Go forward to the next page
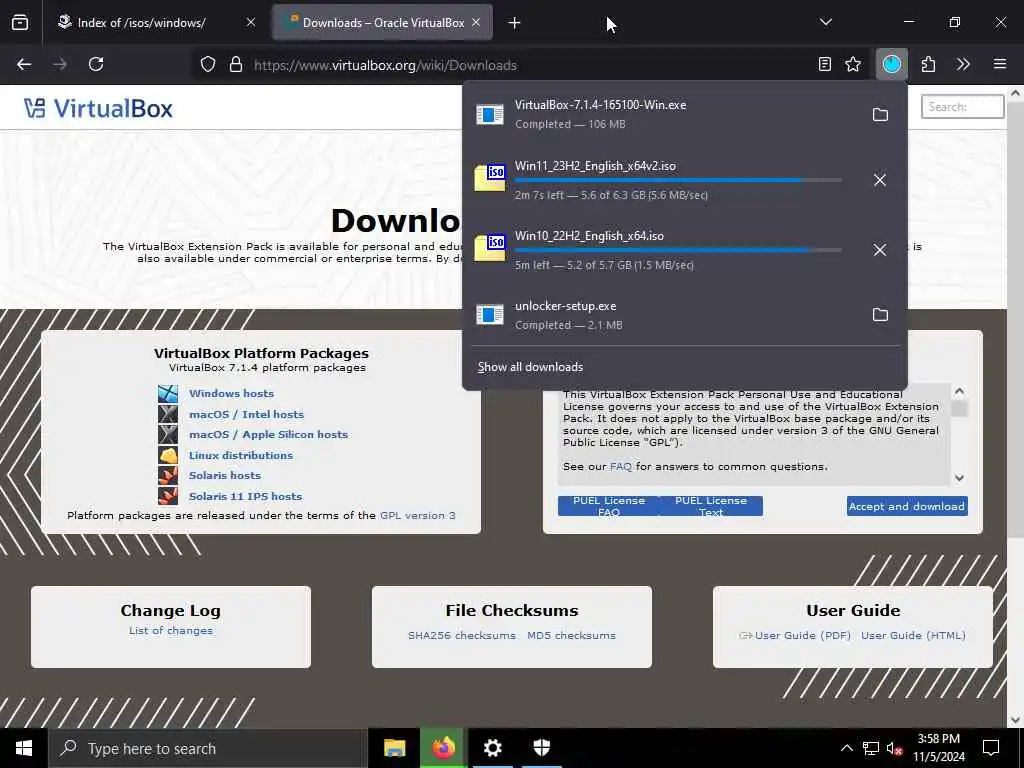Screen dimensions: 1024x768 (60, 64)
